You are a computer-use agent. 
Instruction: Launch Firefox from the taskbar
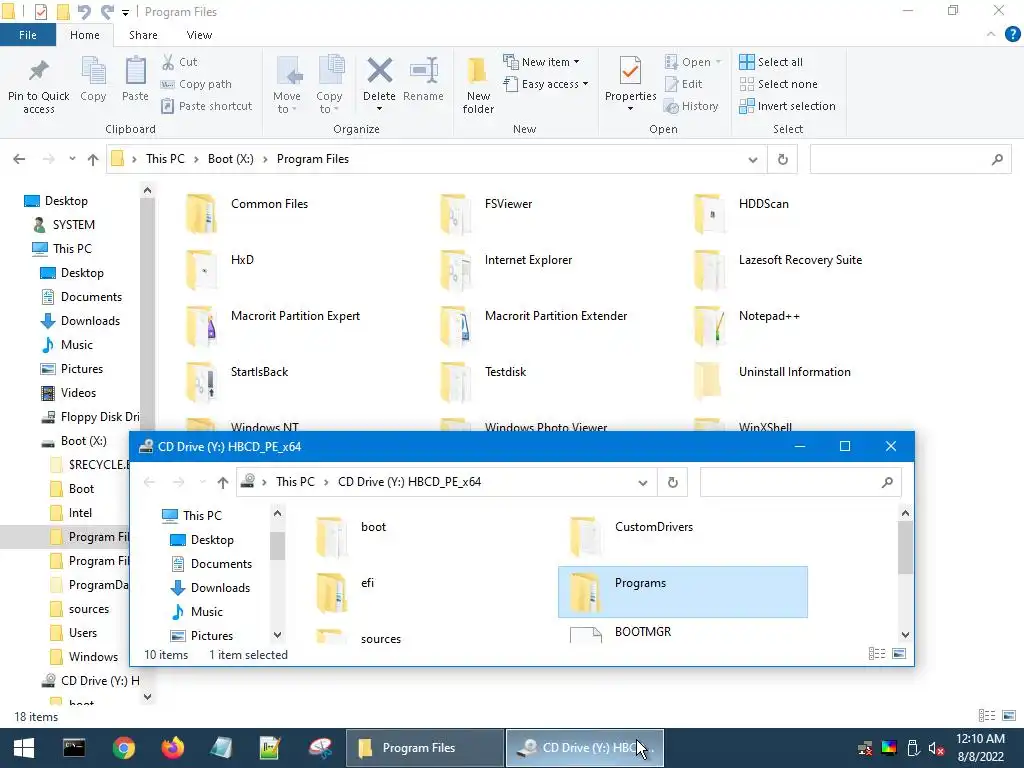point(173,748)
